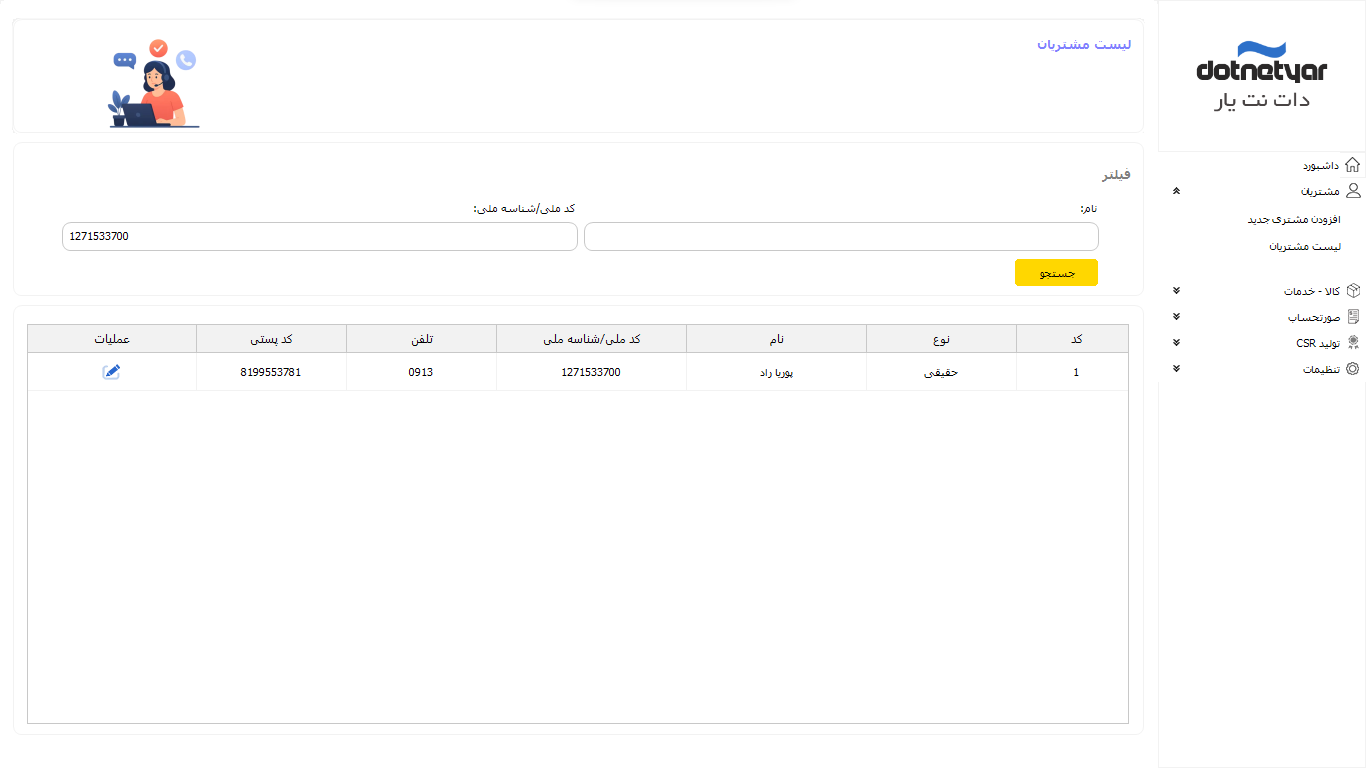This screenshot has height=768, width=1366.
Task: Expand the کالا - خدمات chevron
Action: [1176, 291]
